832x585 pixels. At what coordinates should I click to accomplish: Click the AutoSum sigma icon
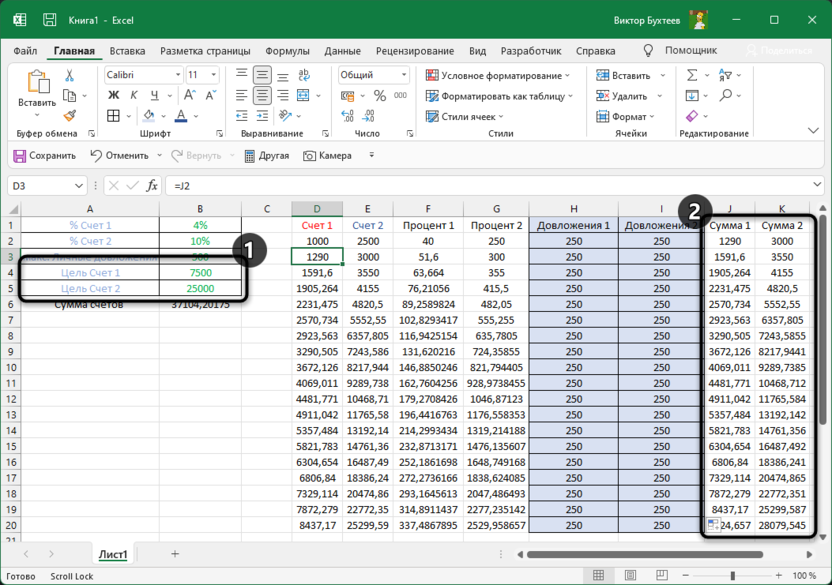(693, 75)
